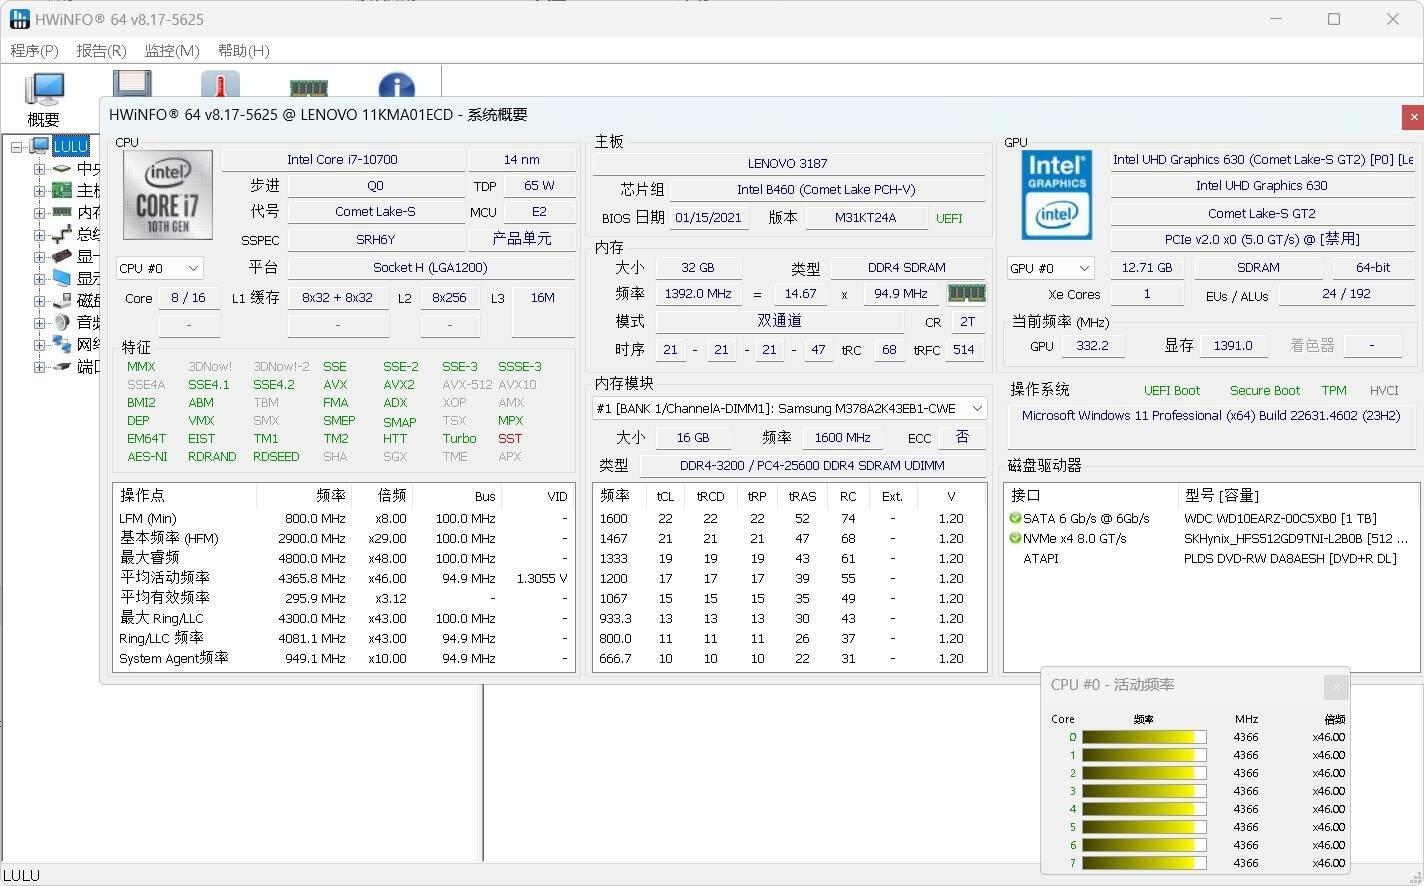
Task: Select the graphics card icon in the tree
Action: coord(62,256)
